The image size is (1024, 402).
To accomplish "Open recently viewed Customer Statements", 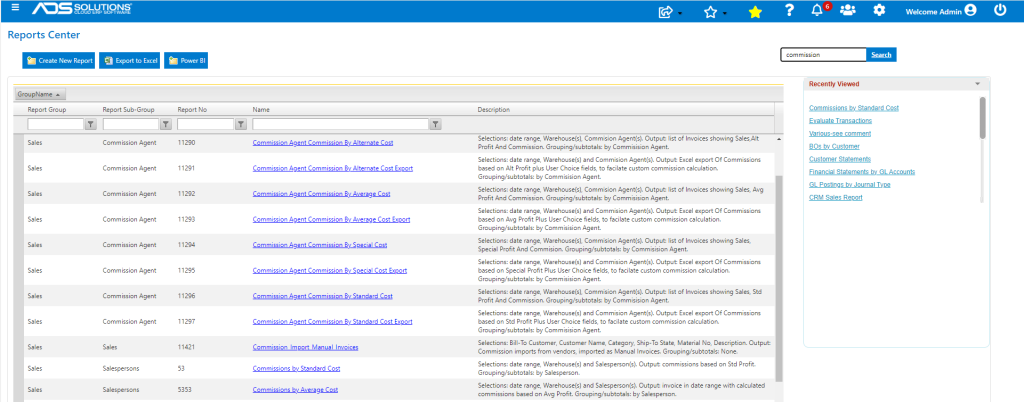I will (x=839, y=159).
